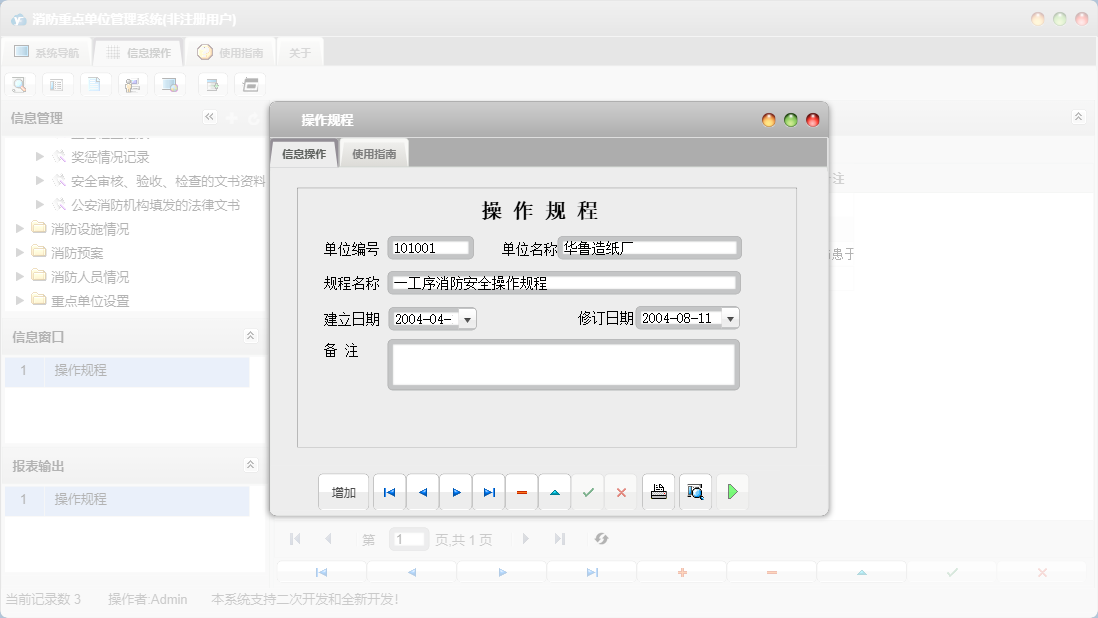This screenshot has width=1098, height=618.
Task: Open print preview in the 操作规程 dialog
Action: 695,492
